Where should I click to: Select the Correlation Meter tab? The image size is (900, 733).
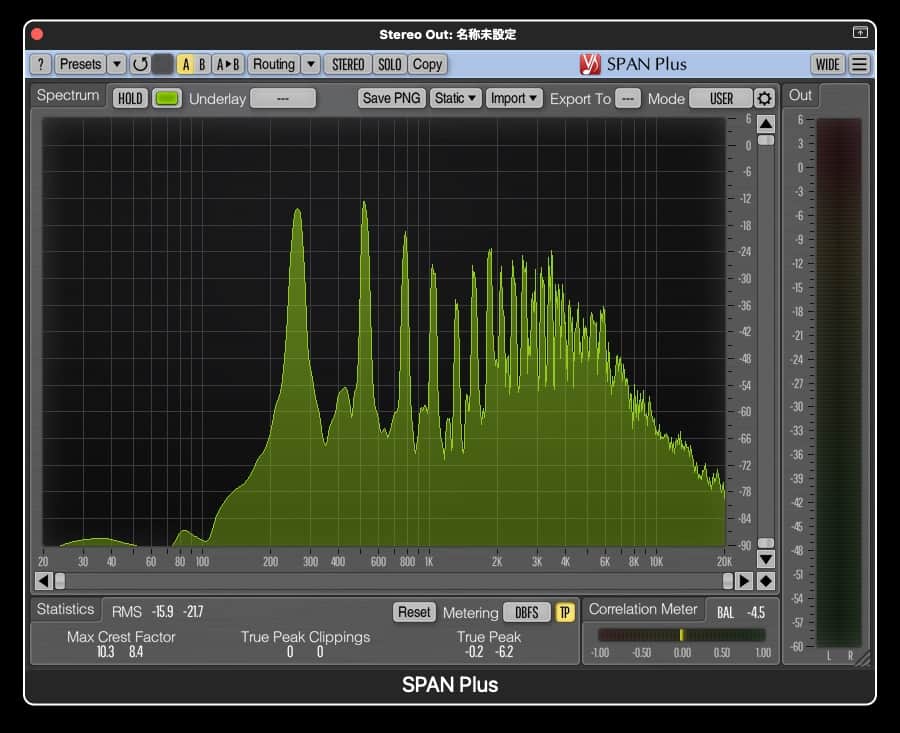point(643,609)
